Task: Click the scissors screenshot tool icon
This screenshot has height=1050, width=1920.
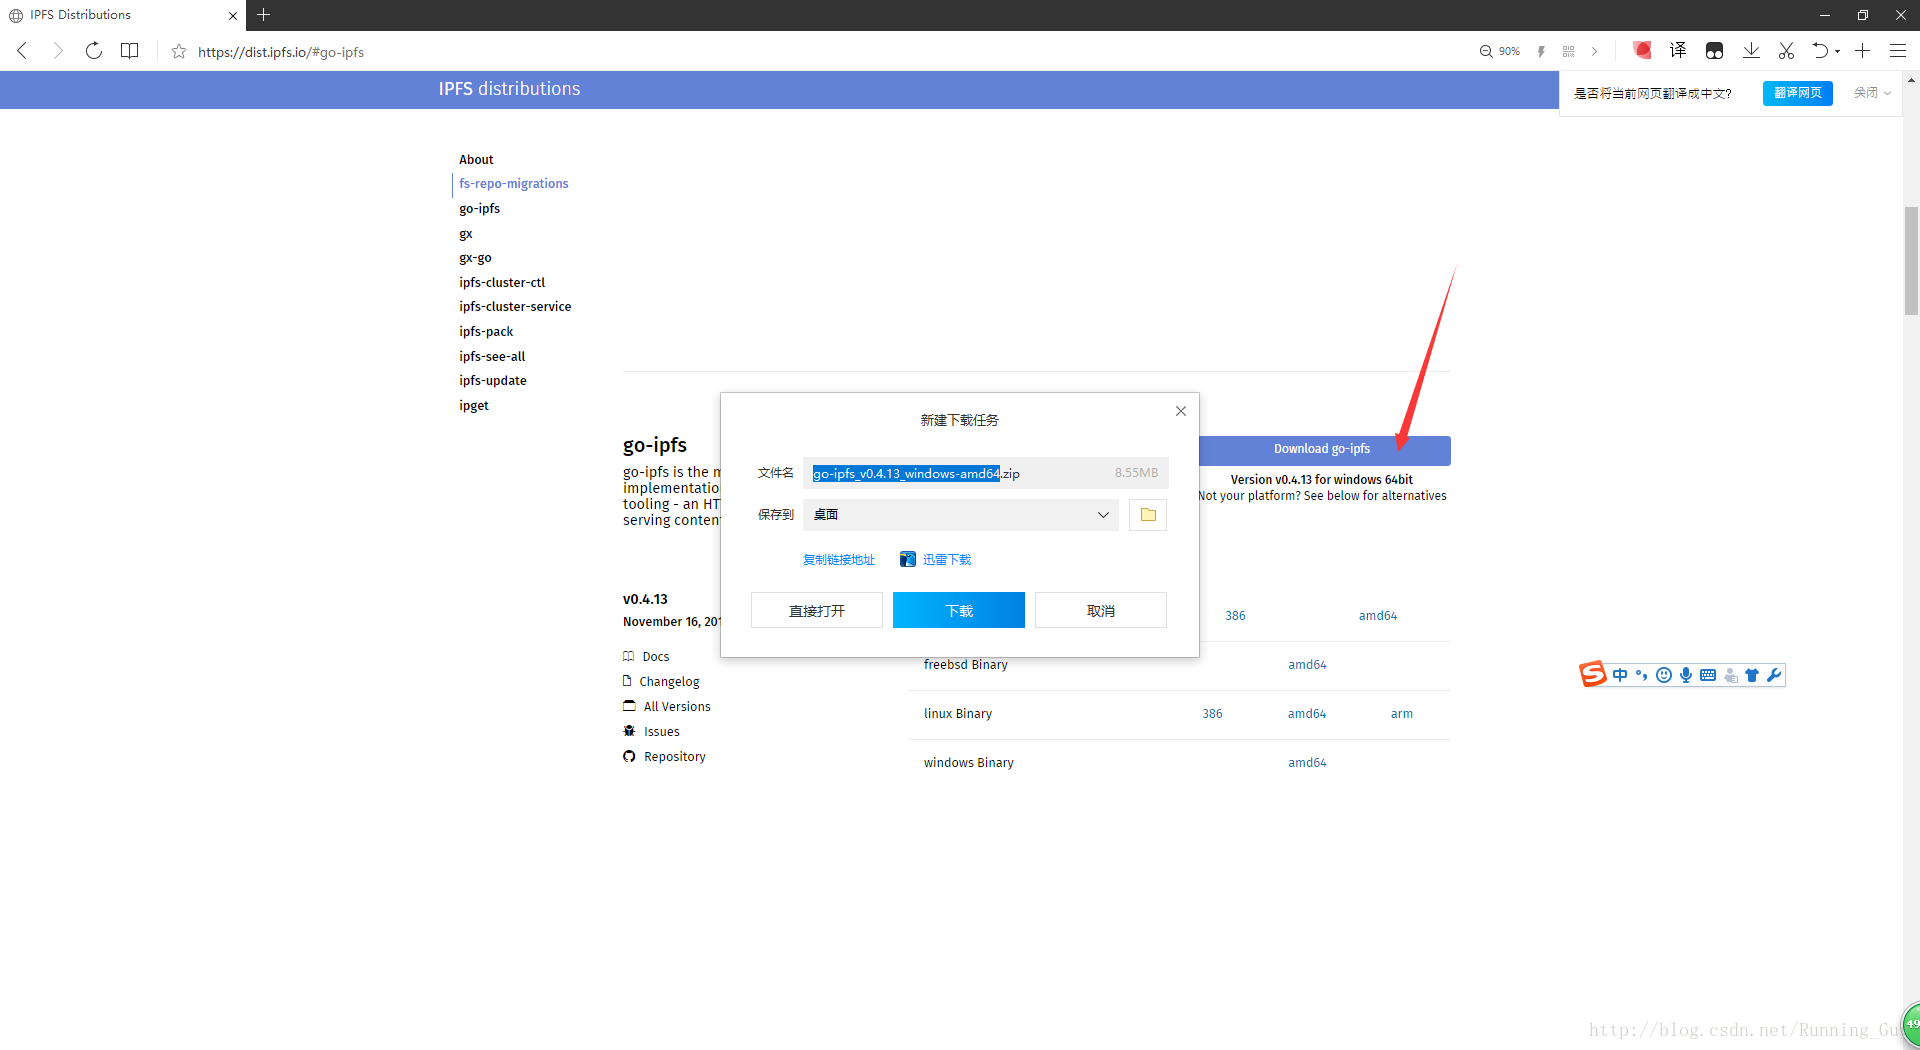Action: coord(1786,50)
